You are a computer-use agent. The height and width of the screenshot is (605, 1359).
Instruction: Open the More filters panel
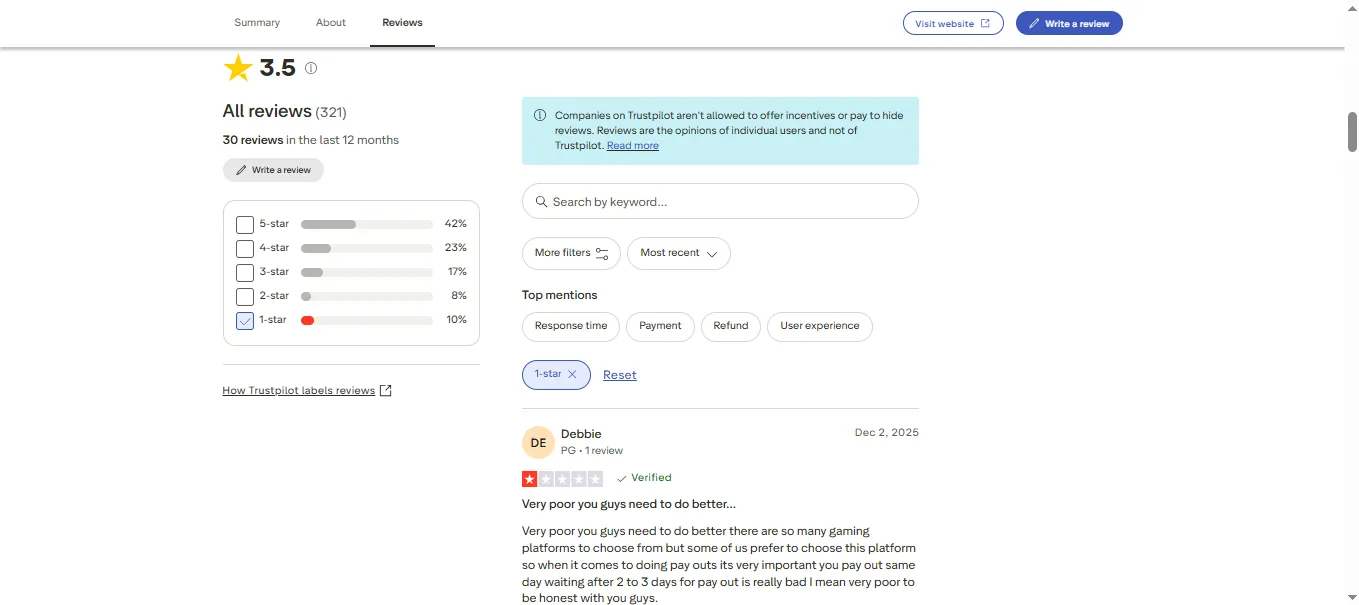[x=571, y=253]
